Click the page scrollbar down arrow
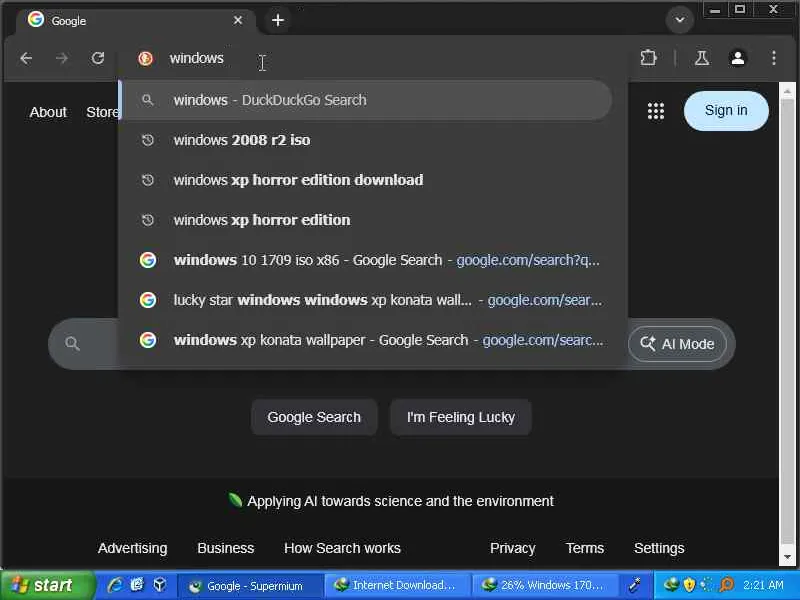The width and height of the screenshot is (800, 600). (x=787, y=557)
